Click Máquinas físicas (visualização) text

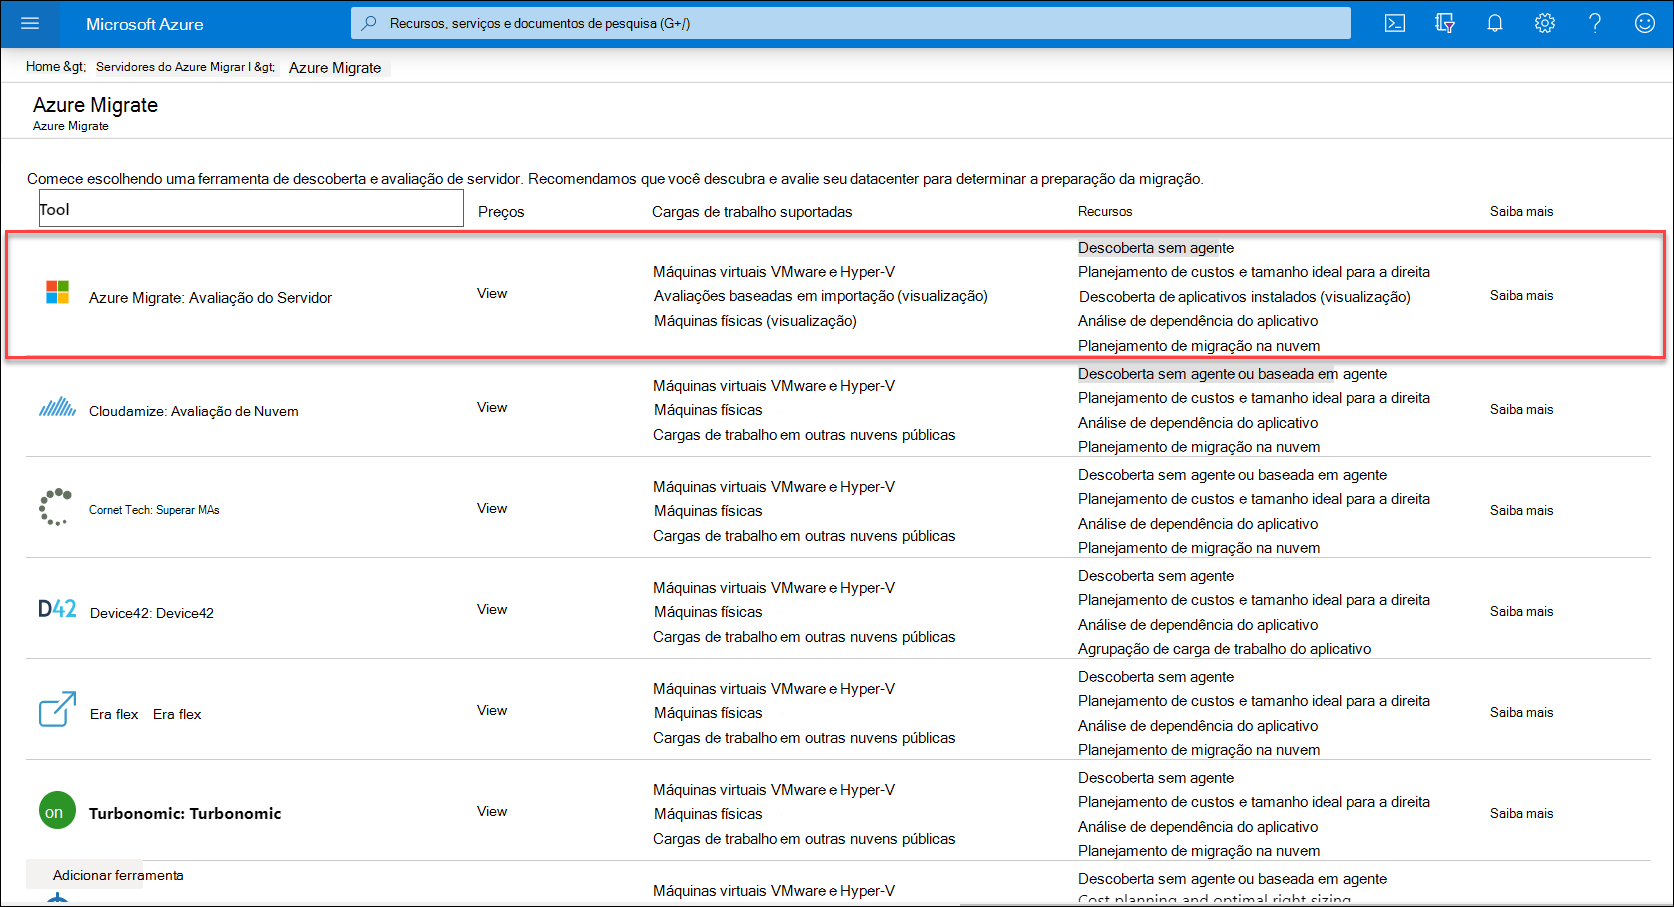pos(755,321)
